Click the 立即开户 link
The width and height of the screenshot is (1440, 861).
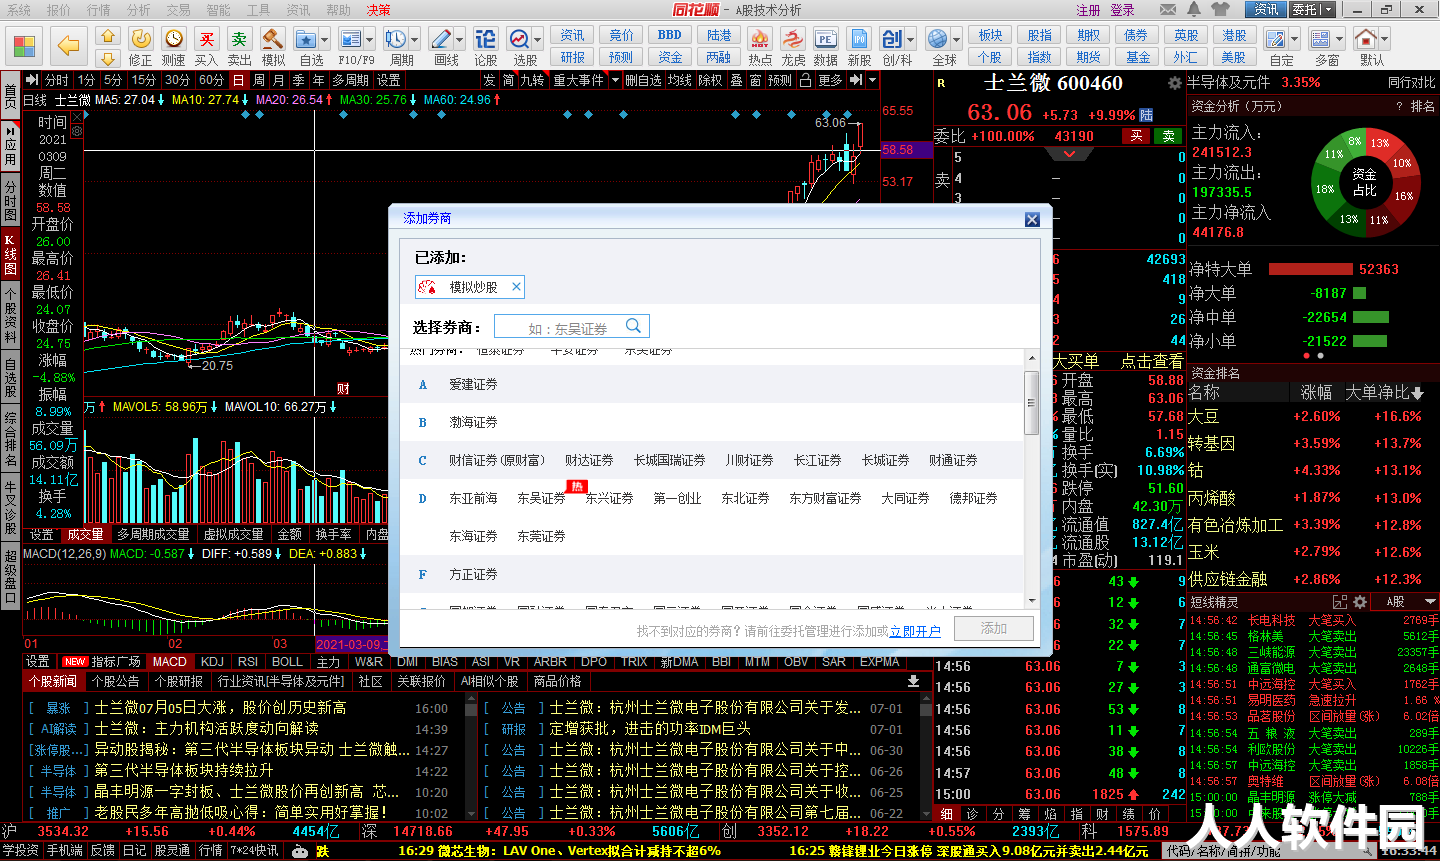pos(915,631)
